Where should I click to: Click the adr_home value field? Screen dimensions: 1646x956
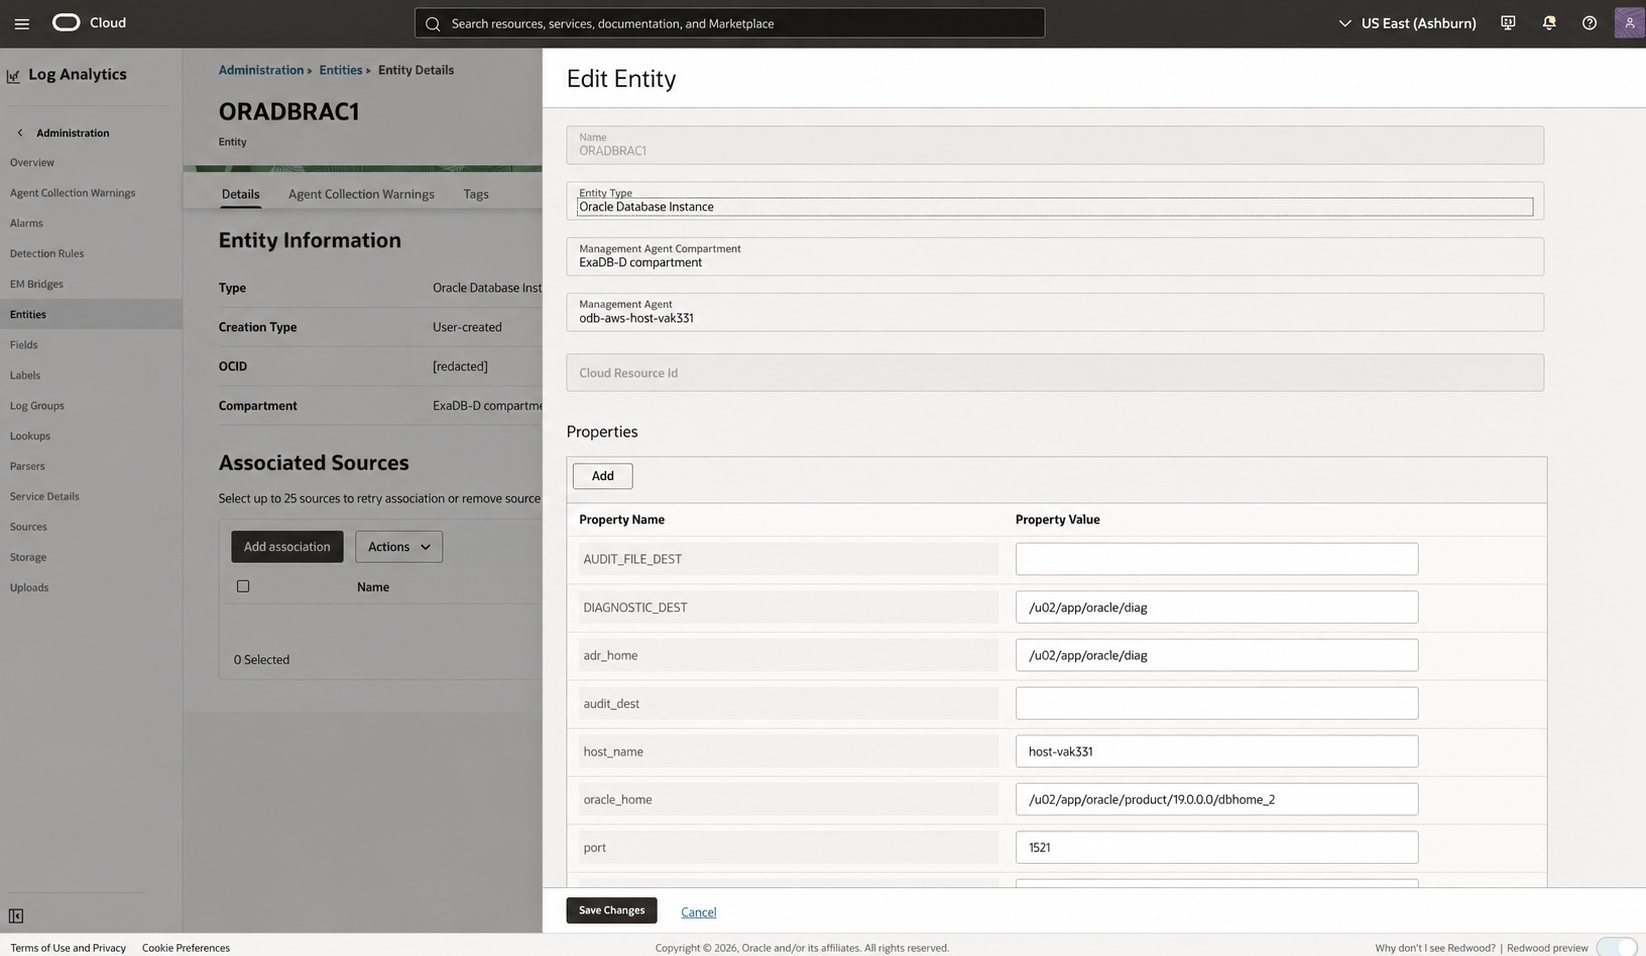coord(1217,655)
